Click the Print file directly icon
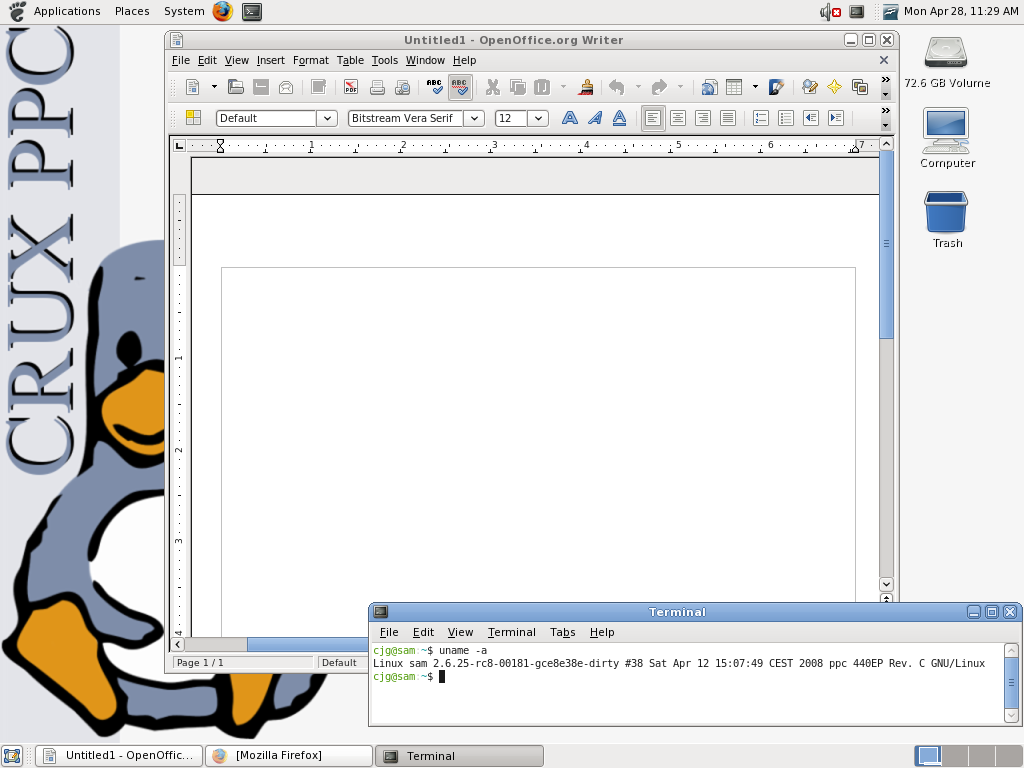 pyautogui.click(x=377, y=87)
